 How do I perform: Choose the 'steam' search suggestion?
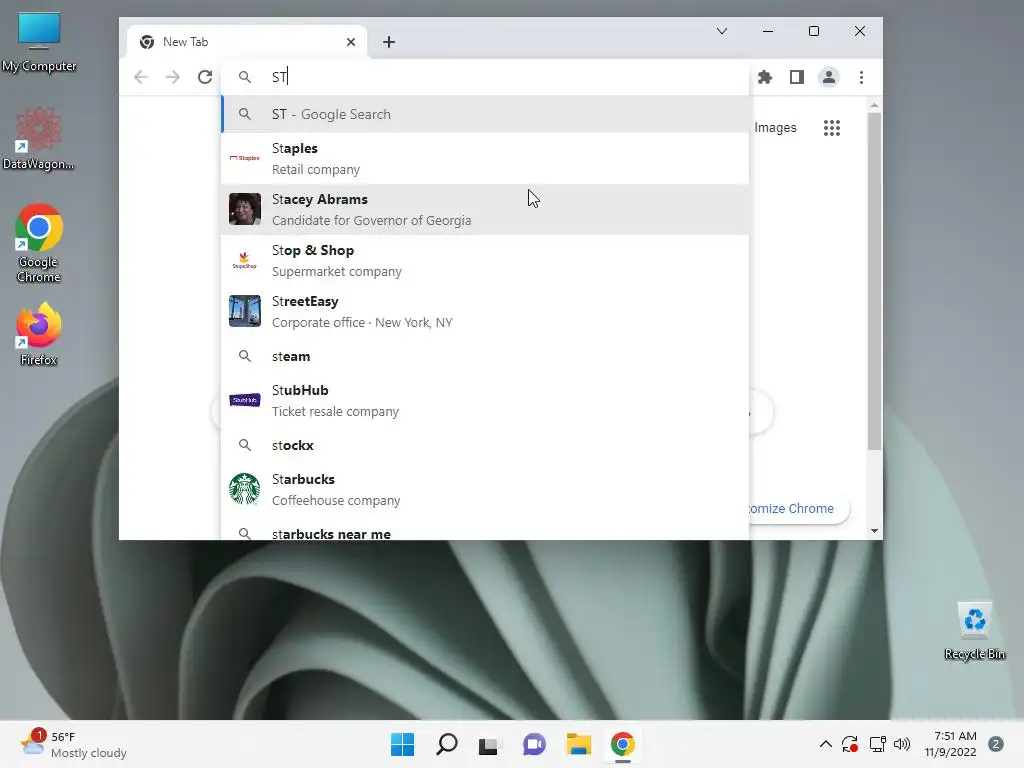(x=485, y=357)
